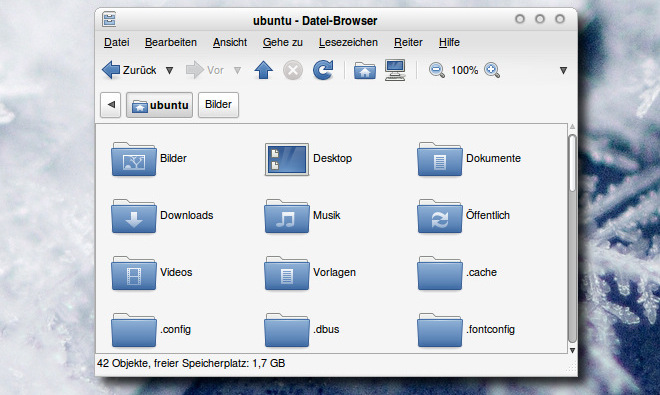Open the Gehe zu menu
This screenshot has width=660, height=395.
[283, 43]
